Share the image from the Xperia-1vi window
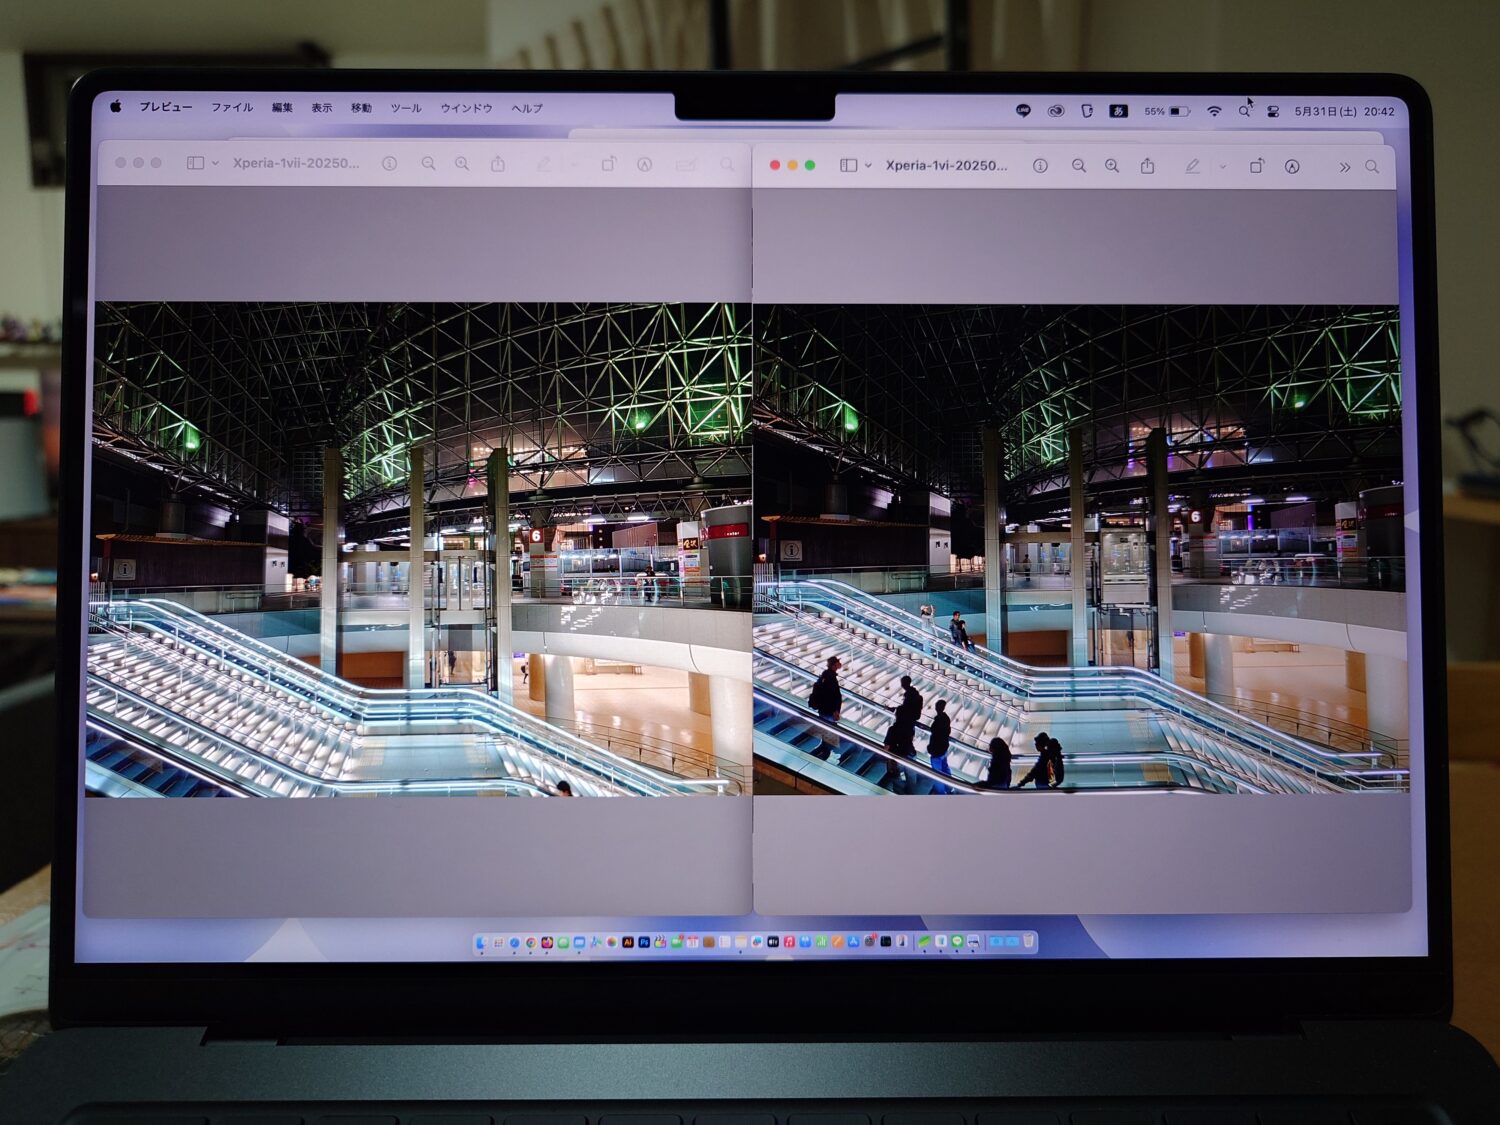The image size is (1500, 1125). [x=1148, y=166]
